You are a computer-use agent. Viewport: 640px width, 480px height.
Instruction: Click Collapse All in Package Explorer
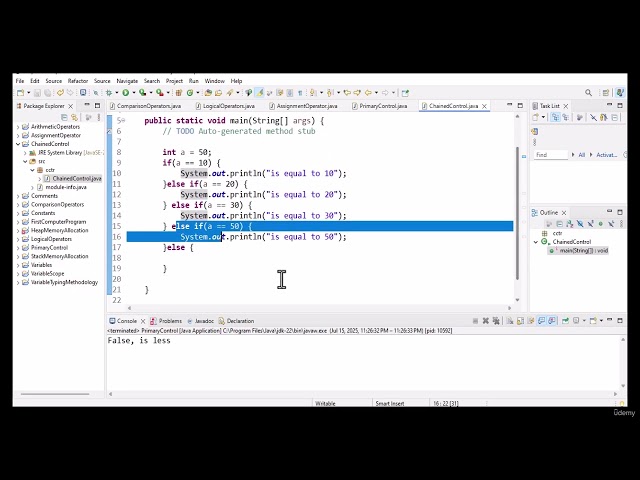[x=64, y=118]
